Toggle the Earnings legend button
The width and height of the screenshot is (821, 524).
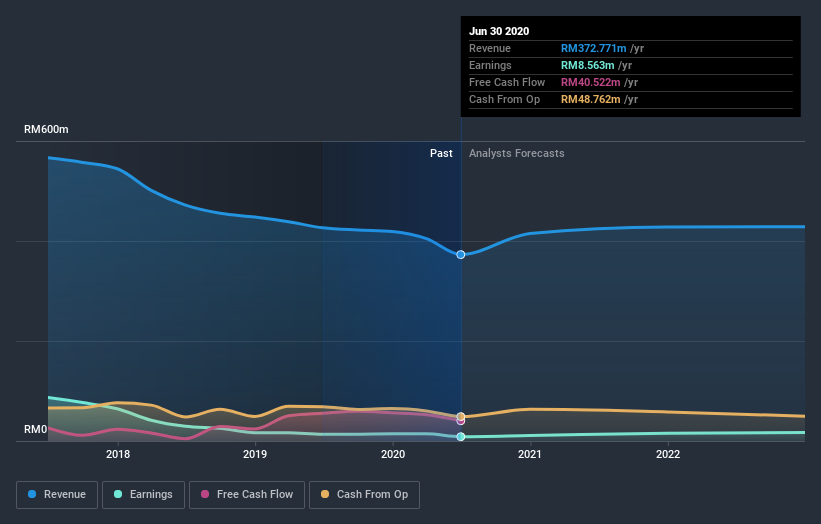143,495
